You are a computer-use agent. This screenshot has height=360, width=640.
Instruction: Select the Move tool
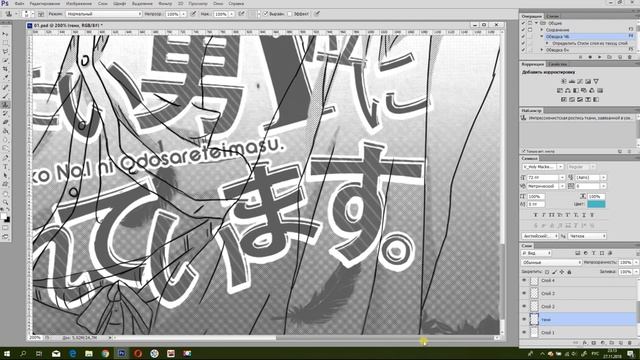pos(5,34)
